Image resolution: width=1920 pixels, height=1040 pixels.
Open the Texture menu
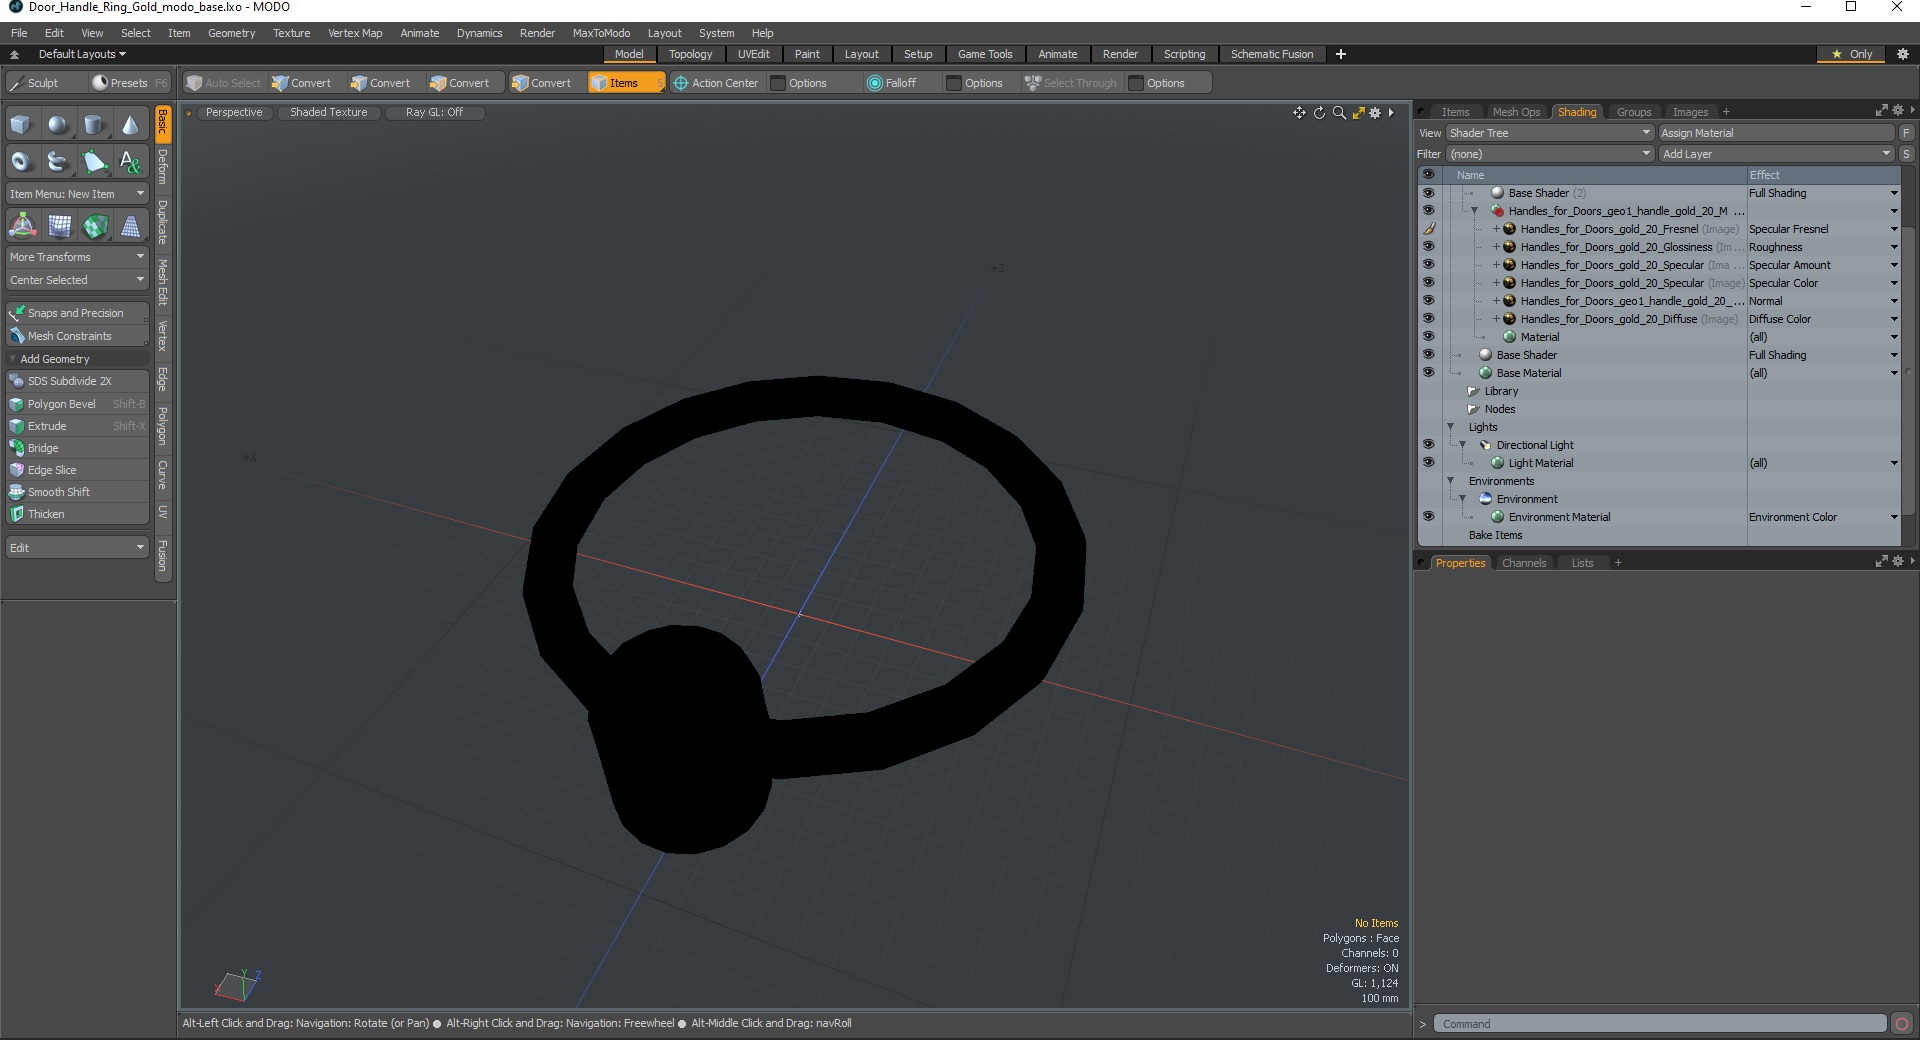pyautogui.click(x=291, y=33)
